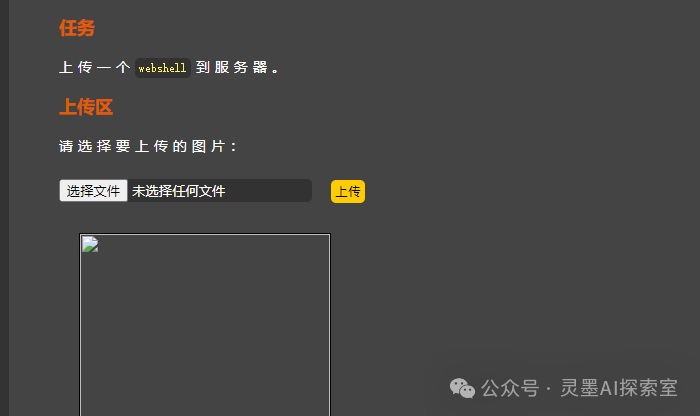Click the 公众号 watermark text

tap(510, 388)
